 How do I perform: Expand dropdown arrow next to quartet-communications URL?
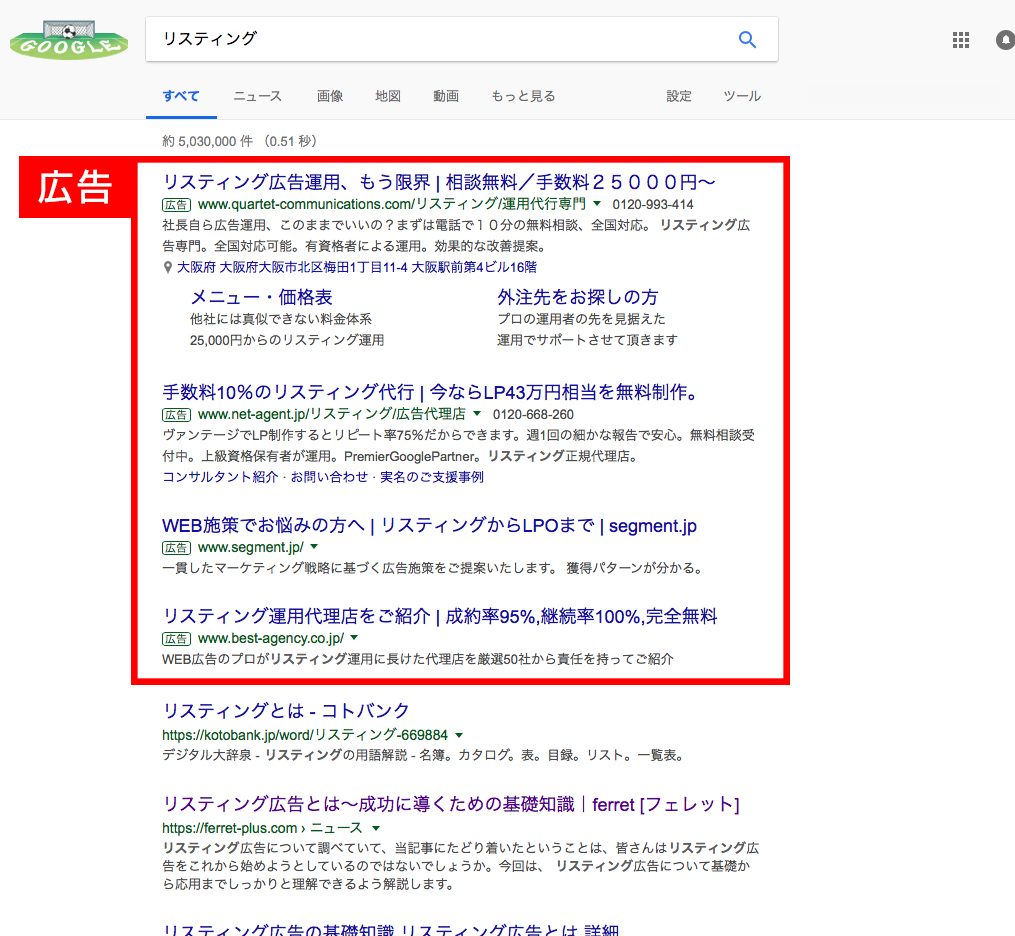coord(597,204)
